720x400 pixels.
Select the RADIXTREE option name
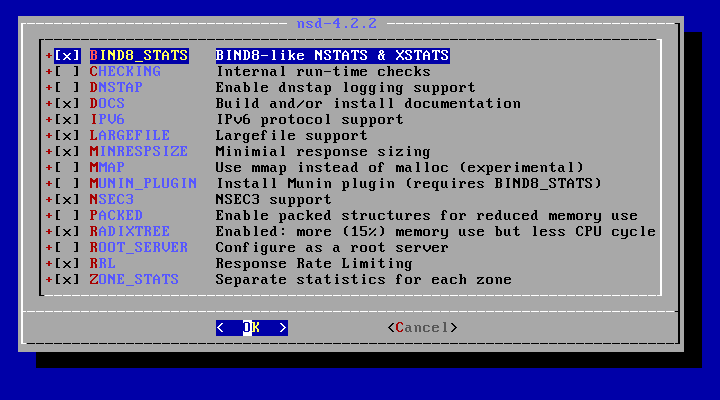pos(130,231)
